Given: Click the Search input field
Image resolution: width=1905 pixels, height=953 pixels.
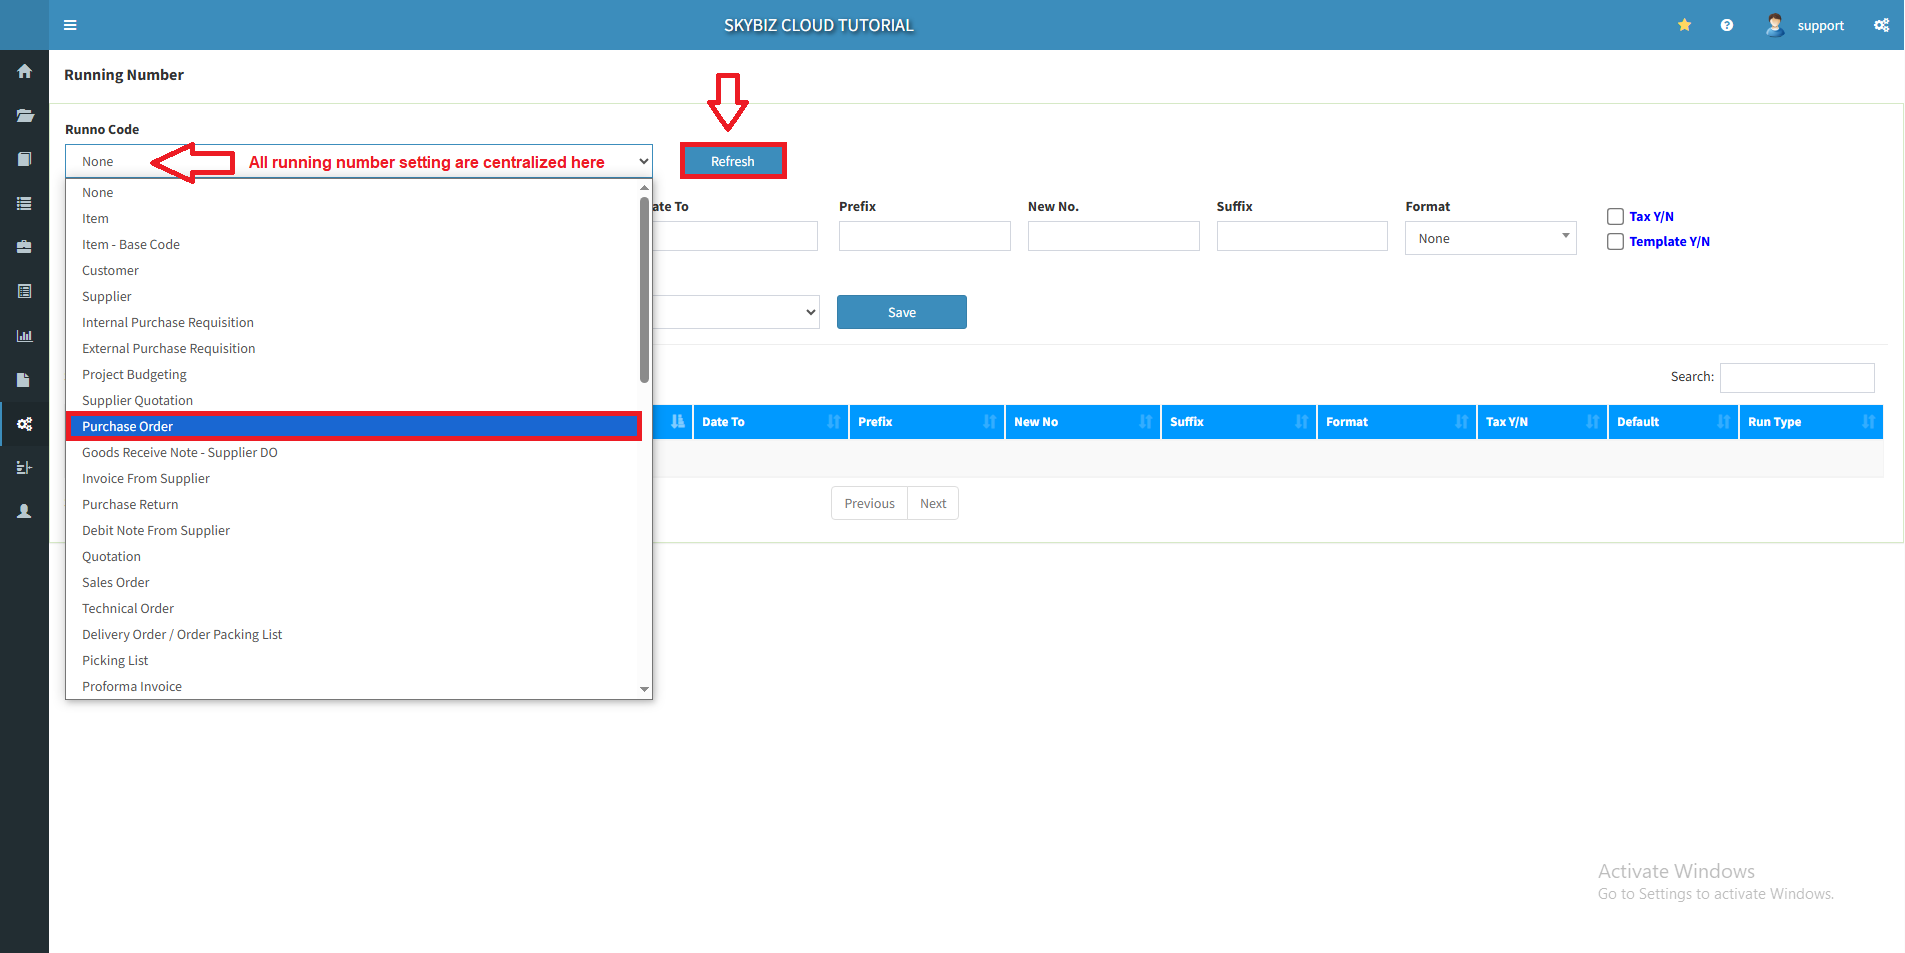Looking at the screenshot, I should (1796, 377).
